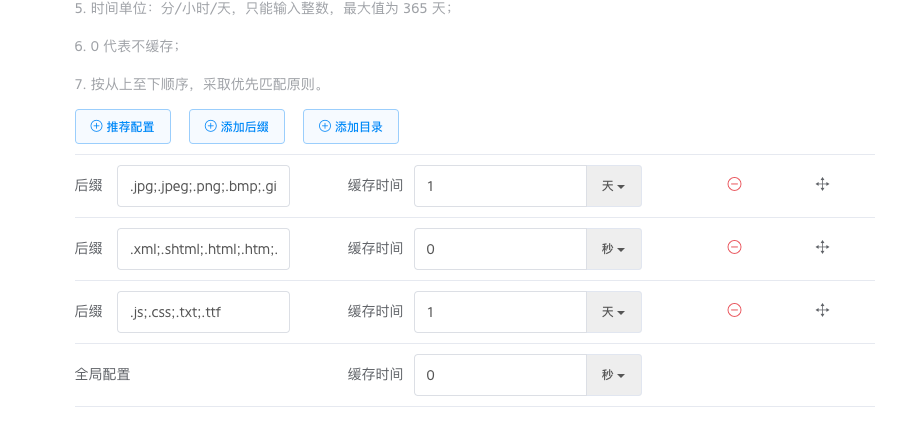Open 天 unit dropdown in .jpg row

[613, 186]
